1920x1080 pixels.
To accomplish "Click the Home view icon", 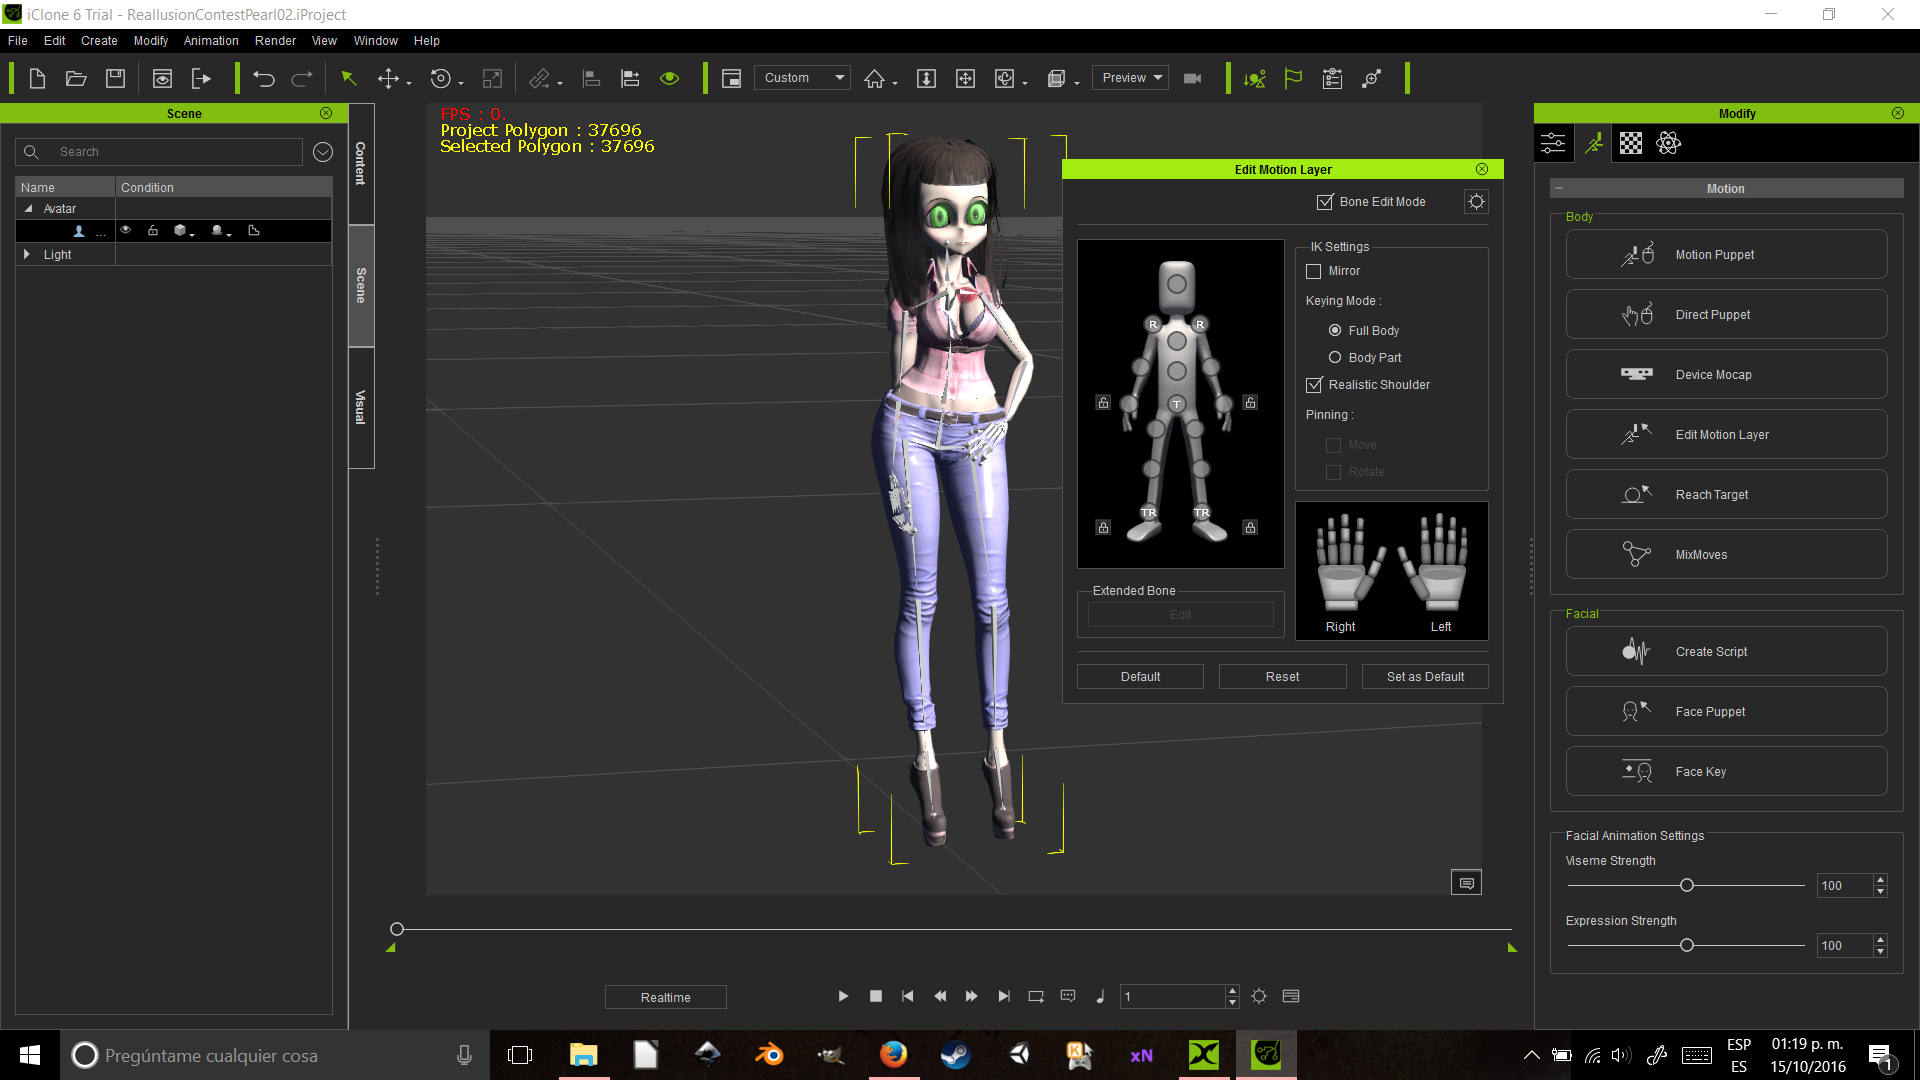I will pyautogui.click(x=874, y=78).
